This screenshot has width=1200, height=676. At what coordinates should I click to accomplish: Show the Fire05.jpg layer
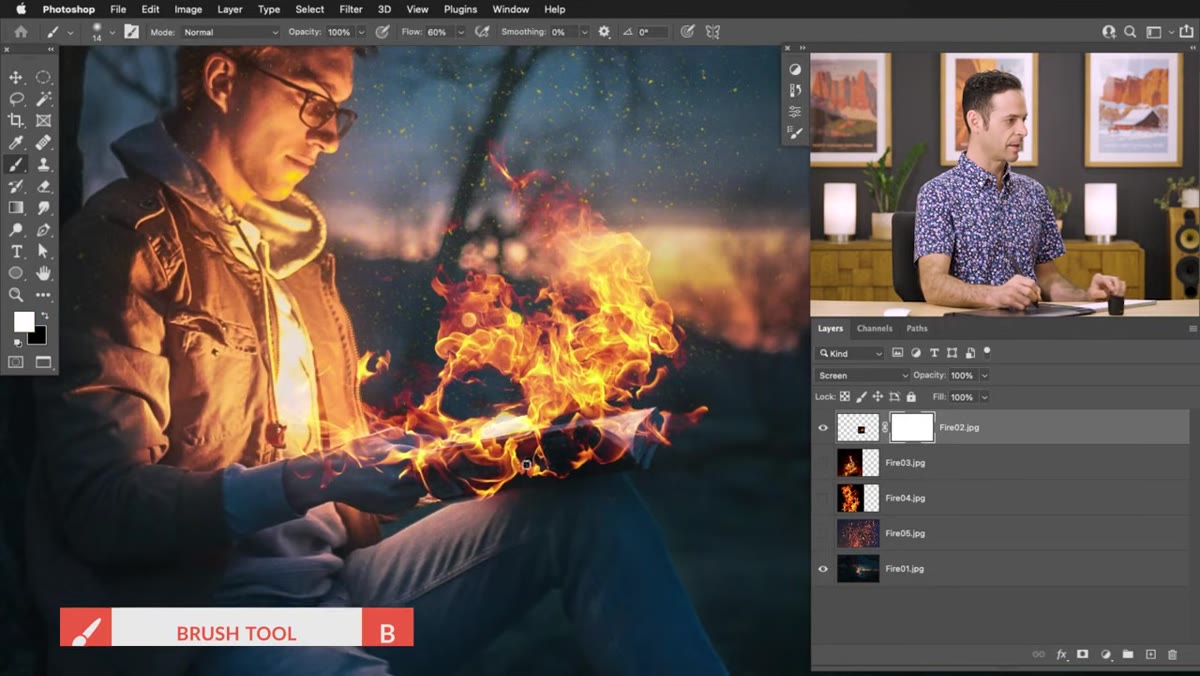pos(823,533)
